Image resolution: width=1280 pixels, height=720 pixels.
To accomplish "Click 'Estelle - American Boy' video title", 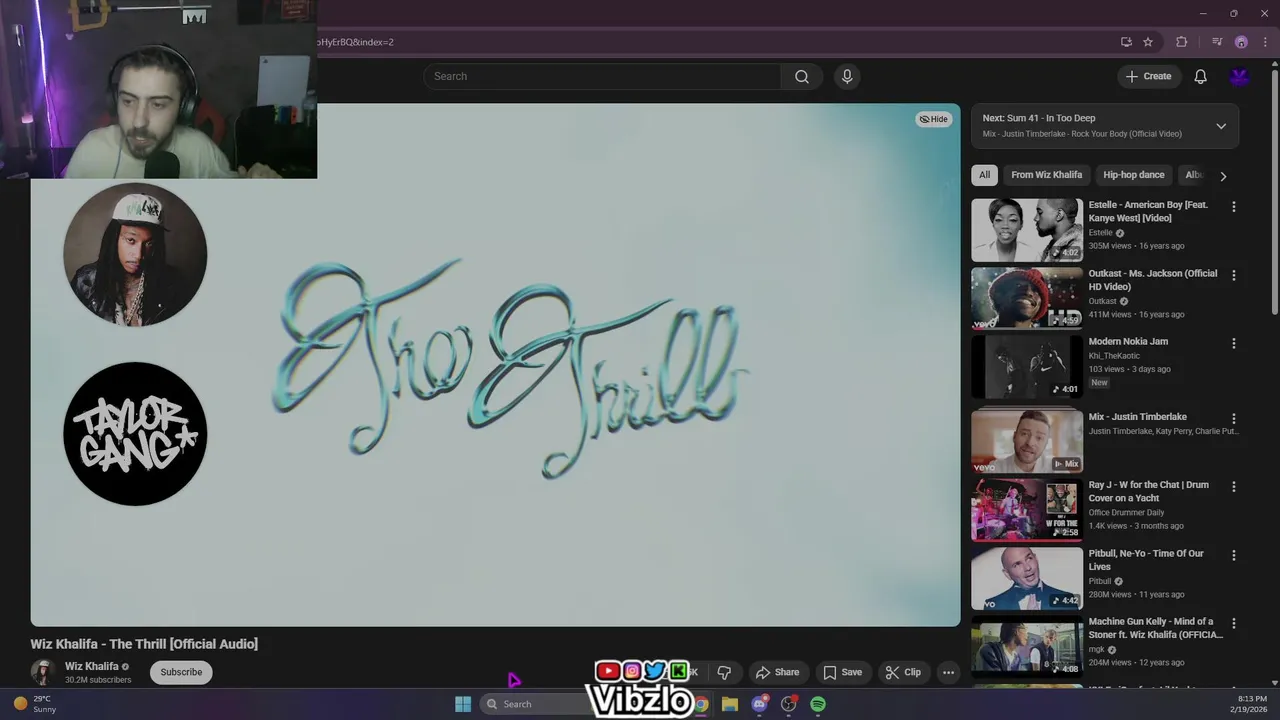I will coord(1148,211).
